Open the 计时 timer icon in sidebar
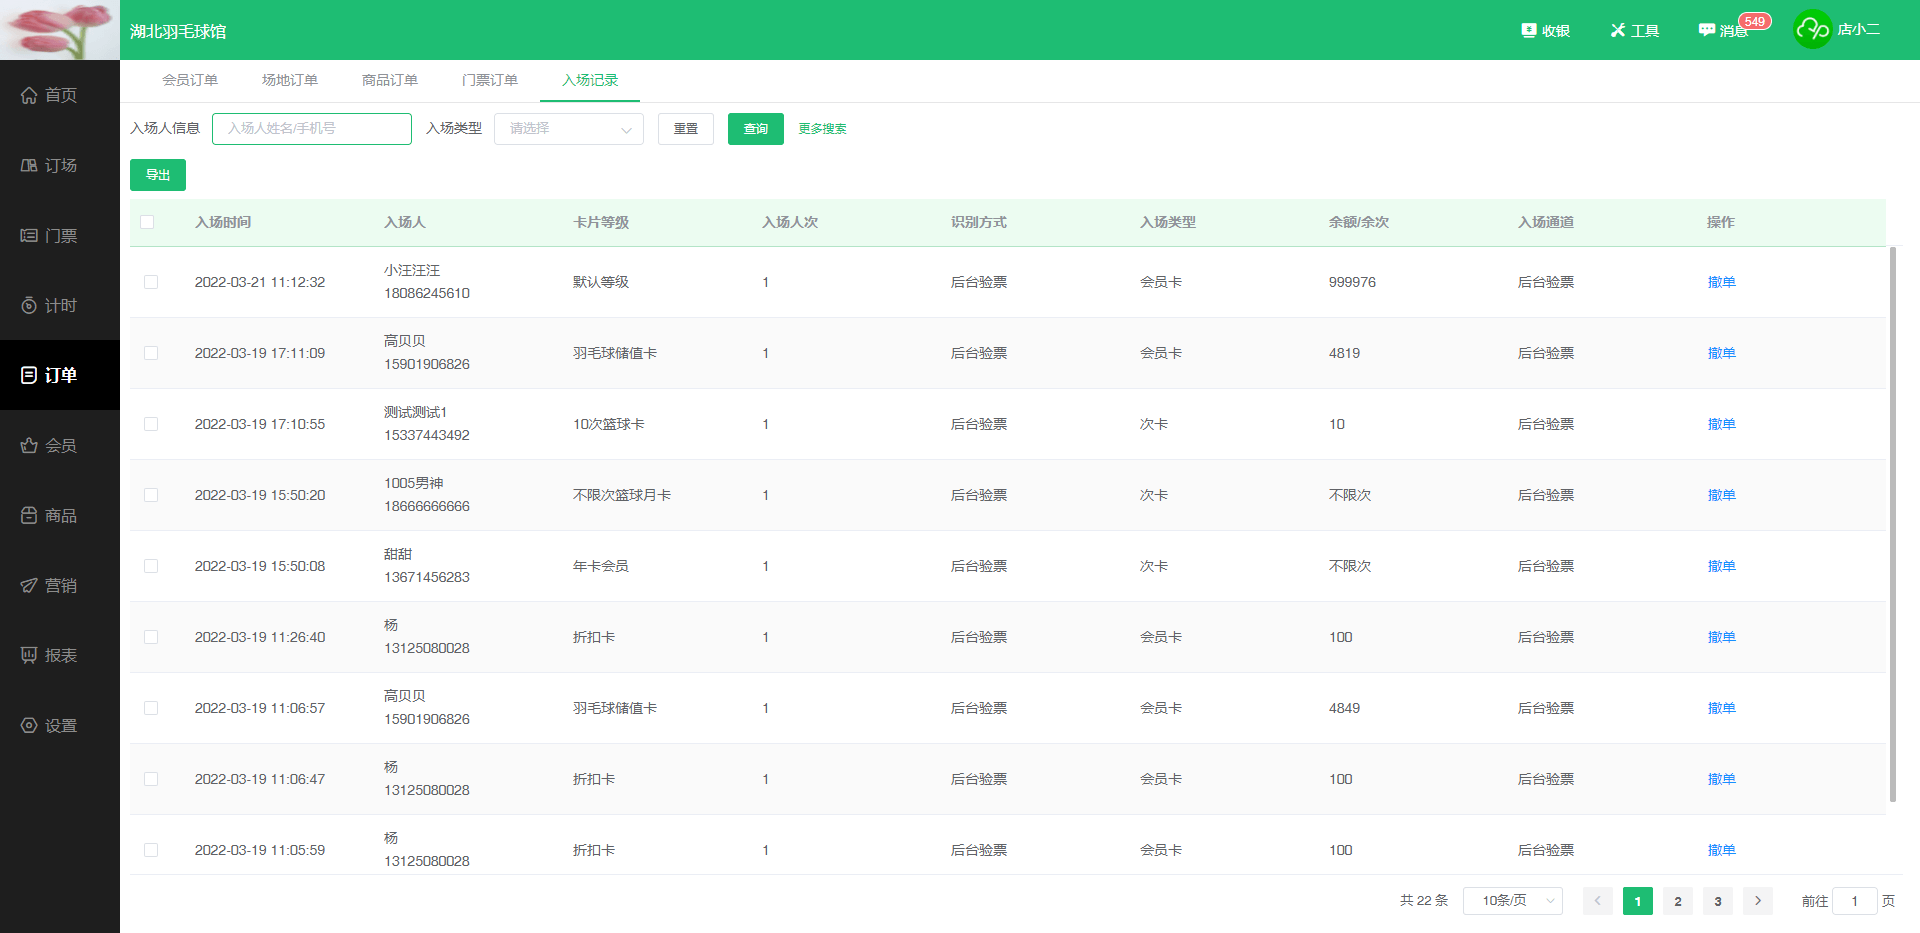 [x=29, y=306]
